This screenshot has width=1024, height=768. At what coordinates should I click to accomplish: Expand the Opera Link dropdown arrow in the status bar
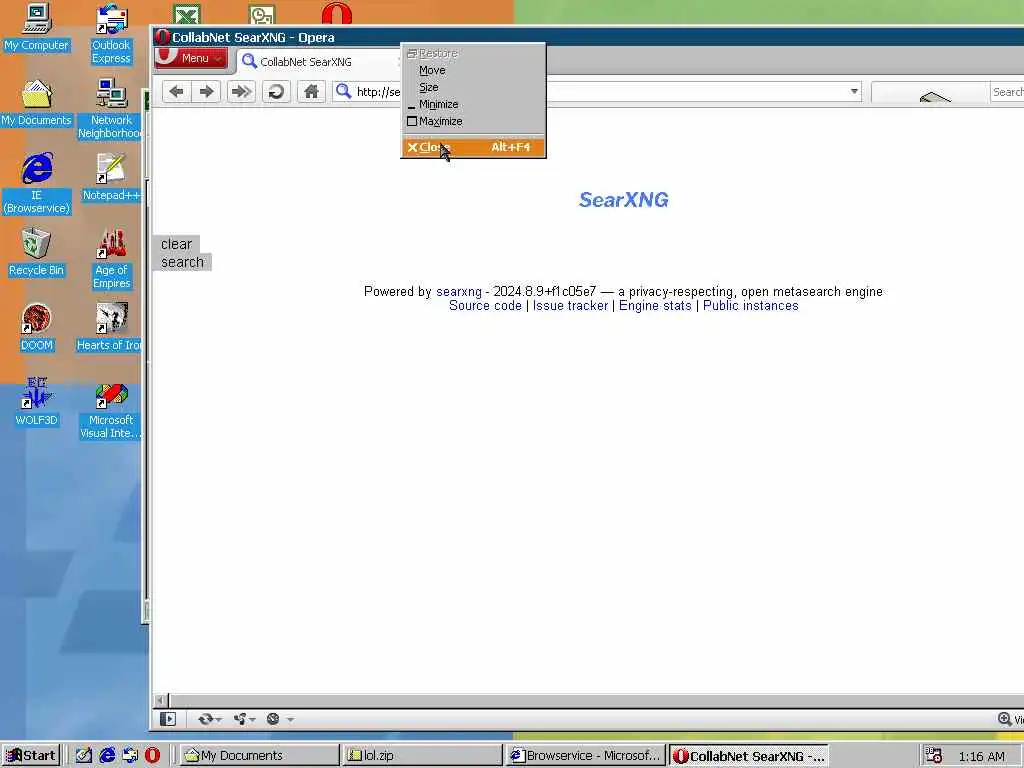tap(219, 720)
